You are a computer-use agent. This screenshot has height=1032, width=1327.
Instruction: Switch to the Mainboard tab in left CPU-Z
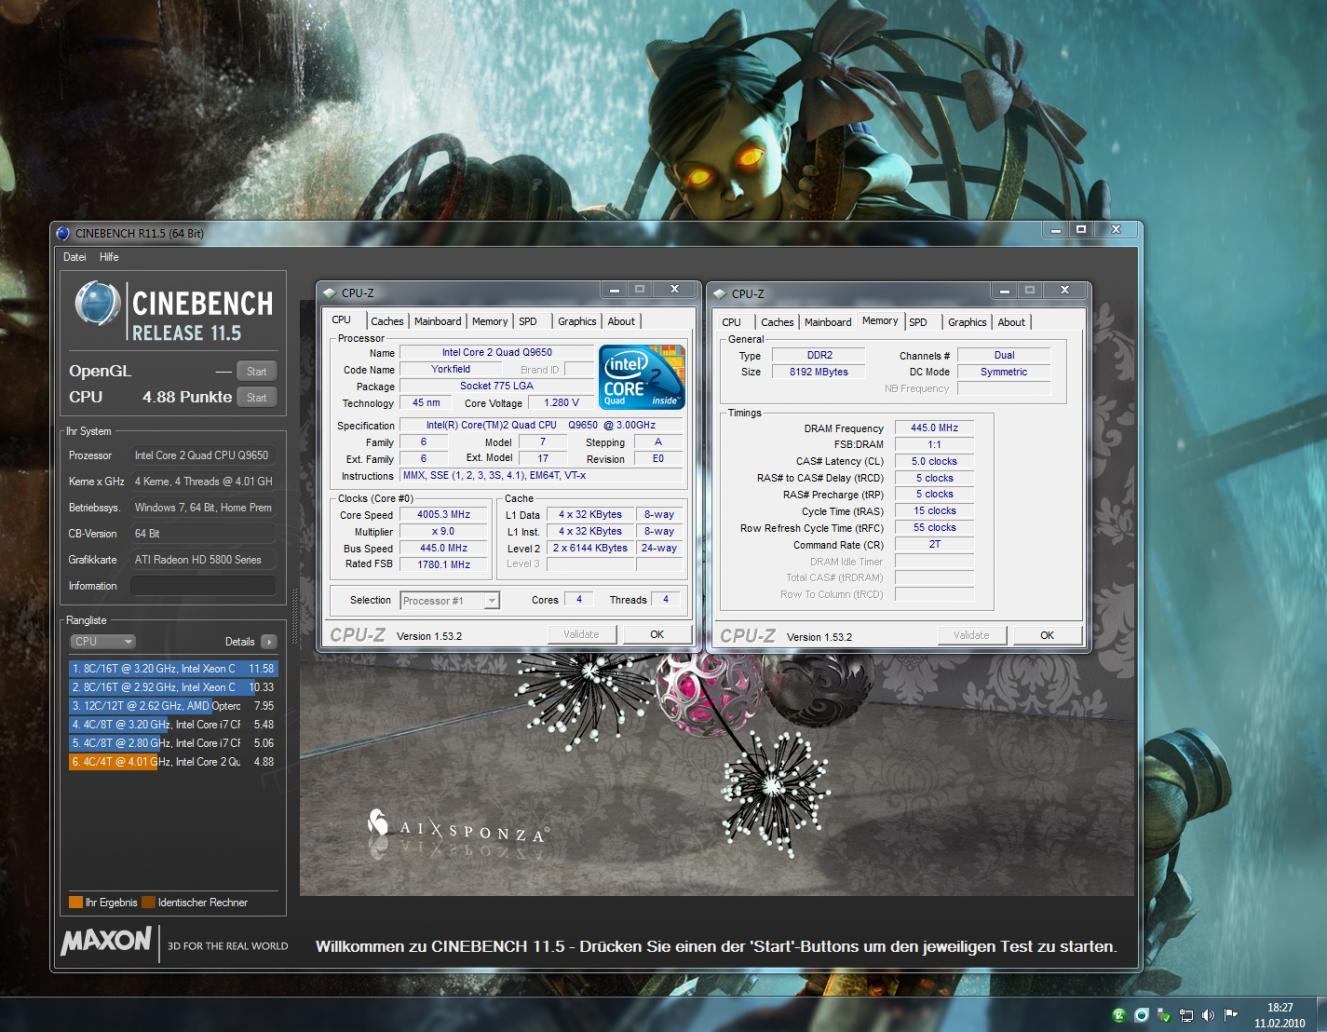pyautogui.click(x=437, y=321)
